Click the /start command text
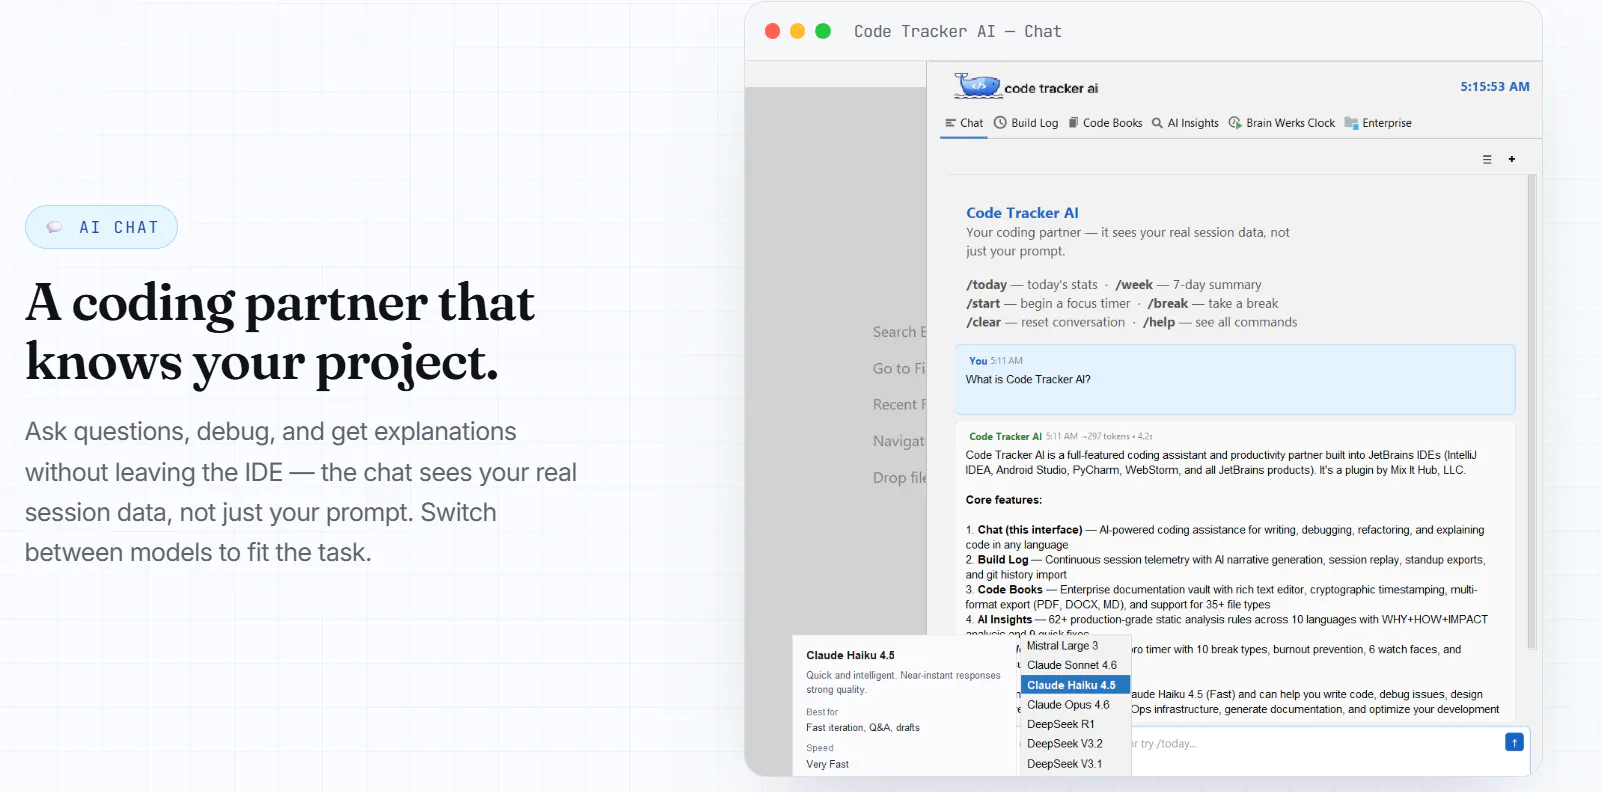 pos(983,304)
